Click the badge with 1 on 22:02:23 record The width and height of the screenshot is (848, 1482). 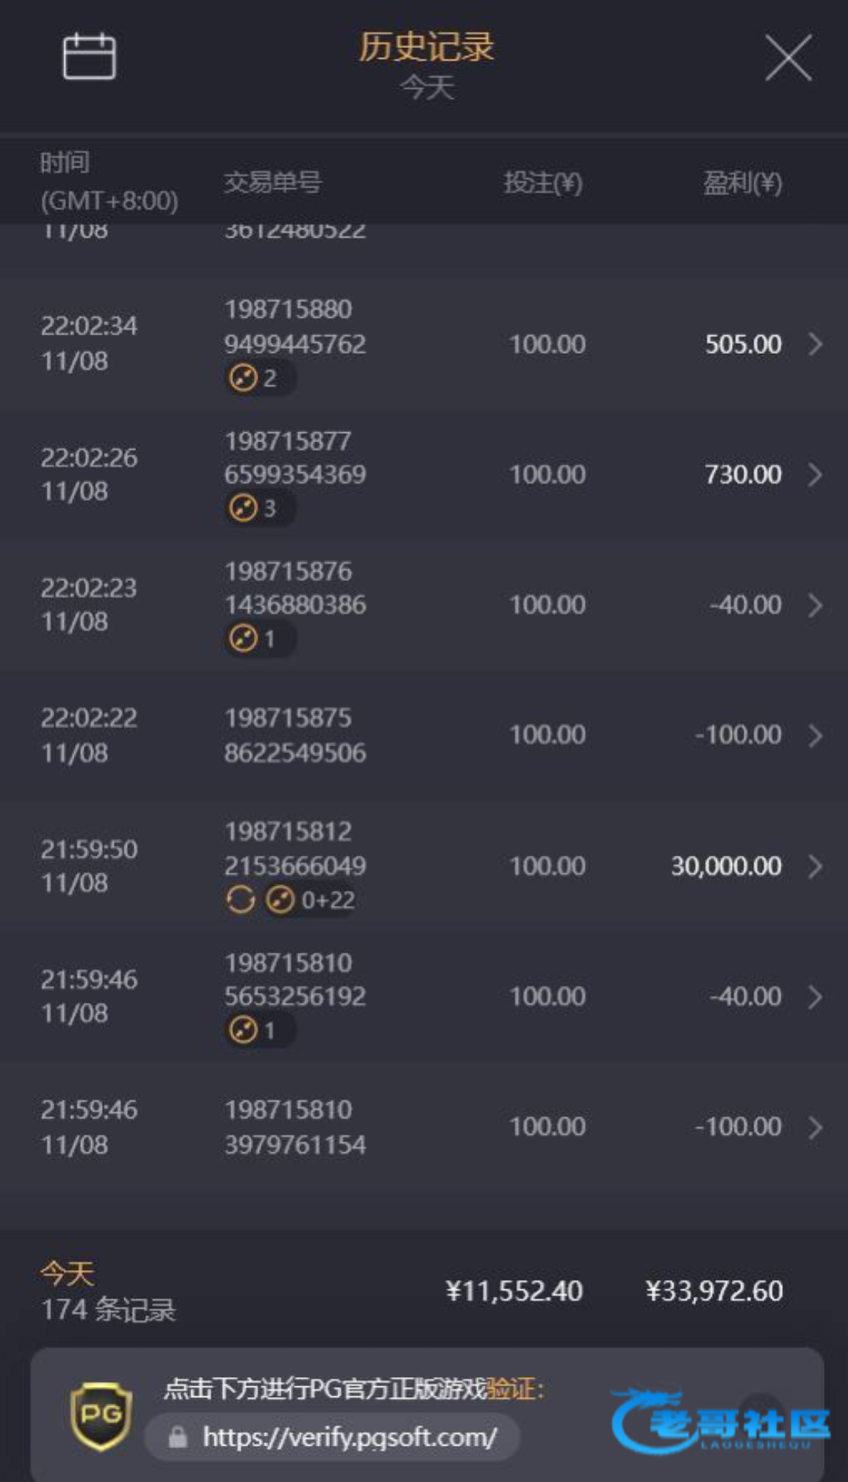[x=255, y=638]
